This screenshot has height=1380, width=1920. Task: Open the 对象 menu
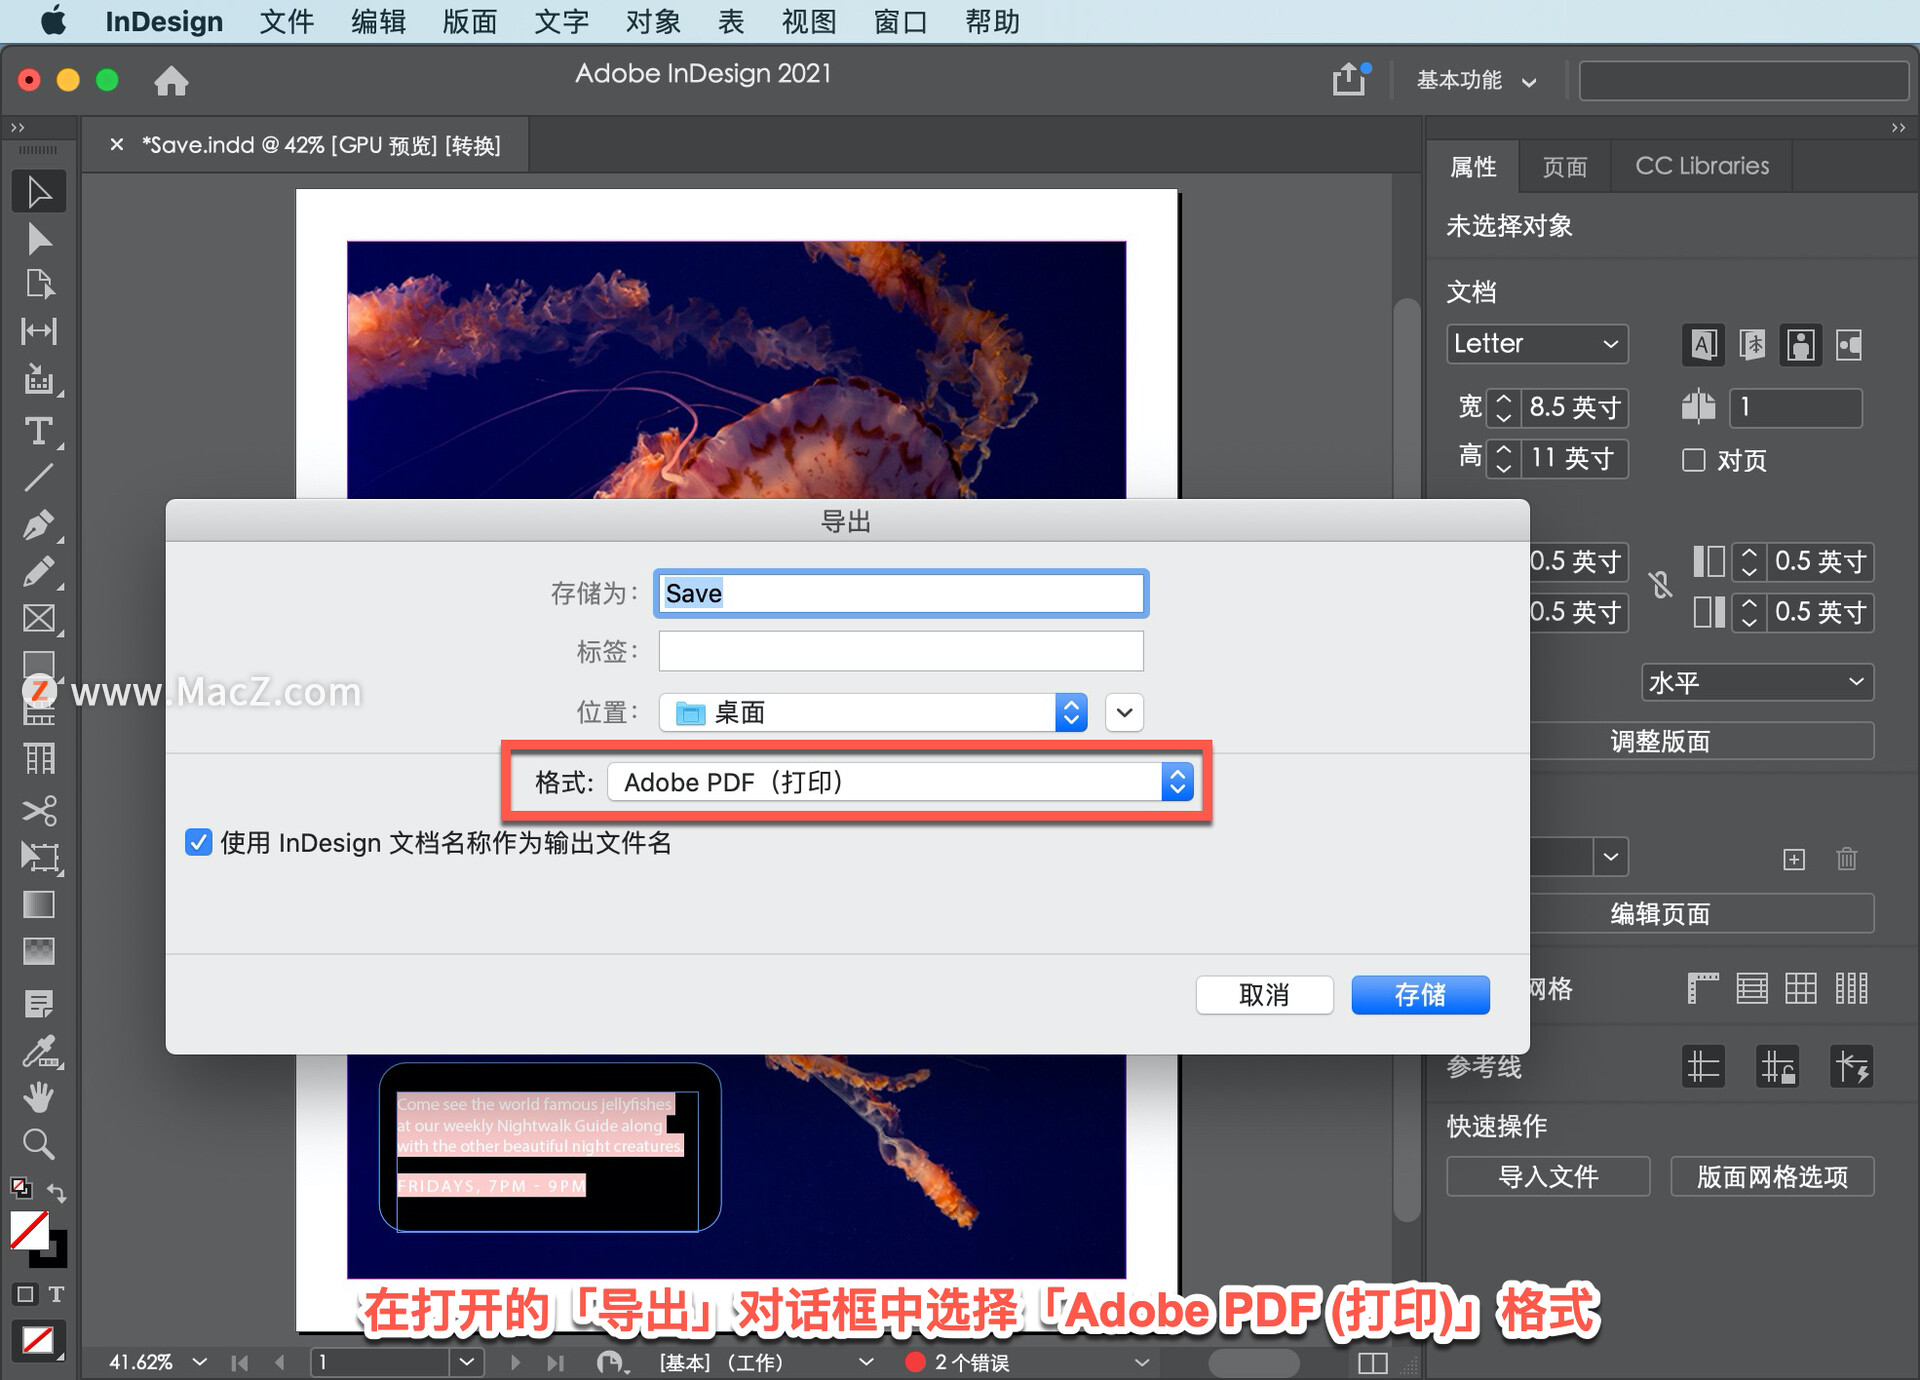pos(653,21)
